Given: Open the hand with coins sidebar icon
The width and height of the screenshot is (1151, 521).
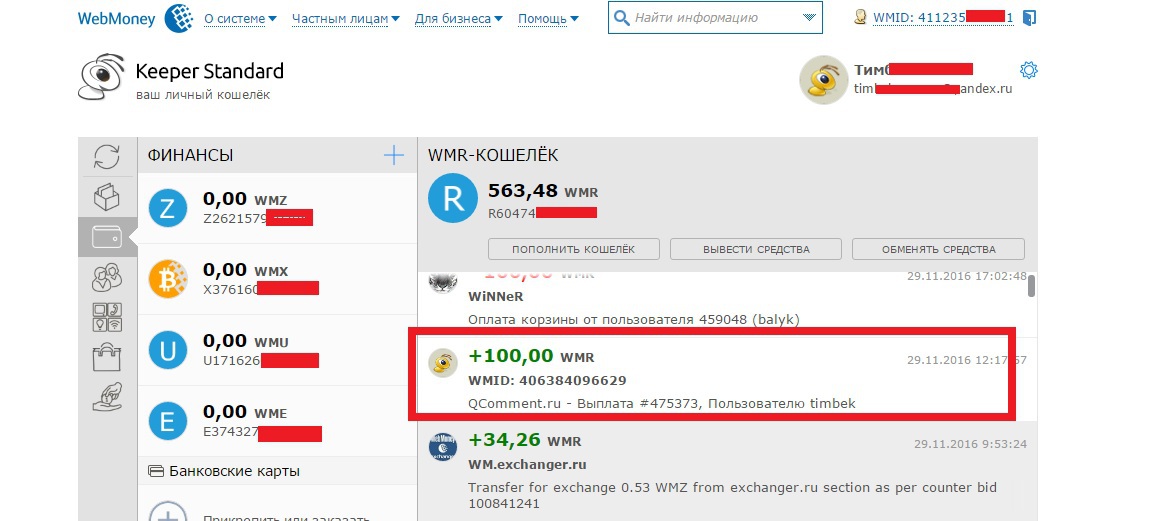Looking at the screenshot, I should coord(107,397).
